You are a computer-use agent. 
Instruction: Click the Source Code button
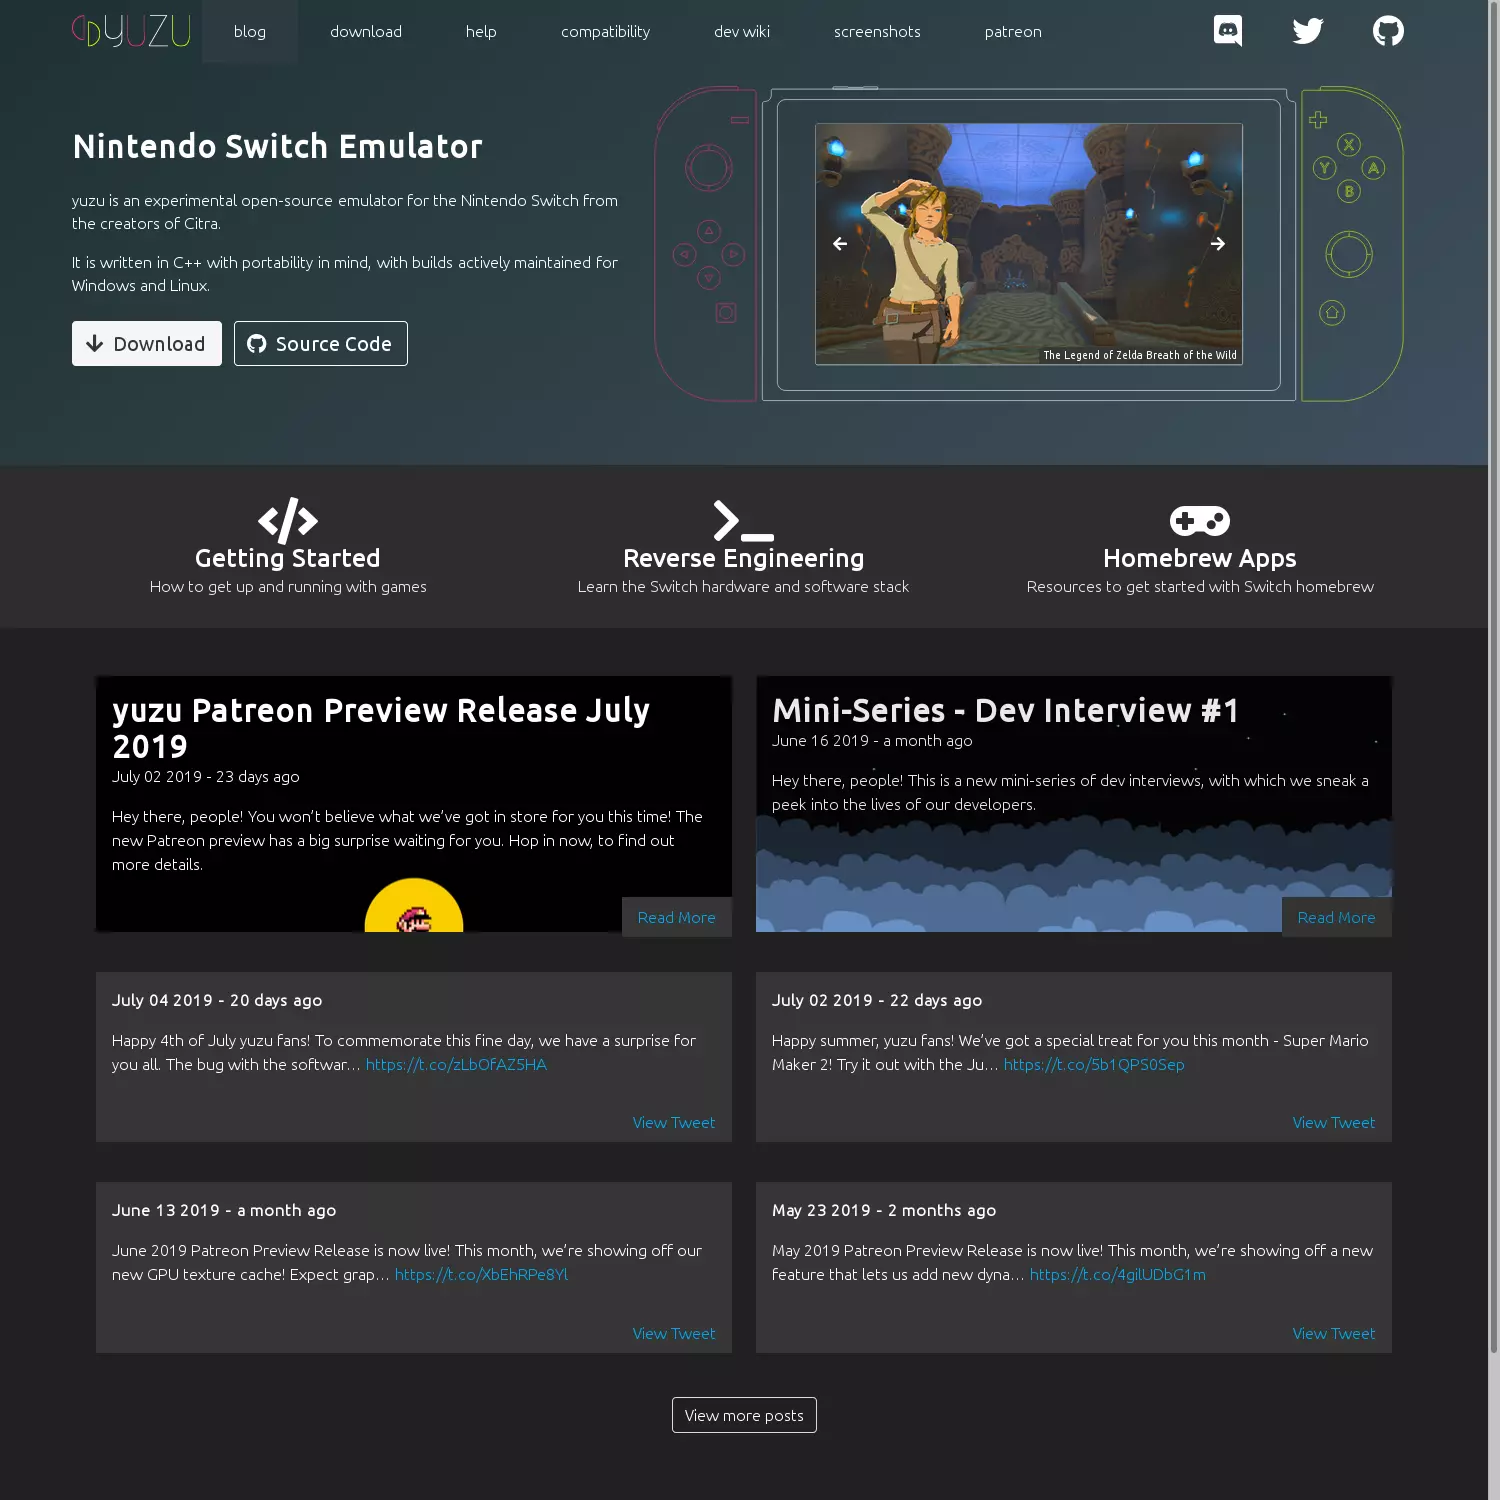(x=321, y=343)
